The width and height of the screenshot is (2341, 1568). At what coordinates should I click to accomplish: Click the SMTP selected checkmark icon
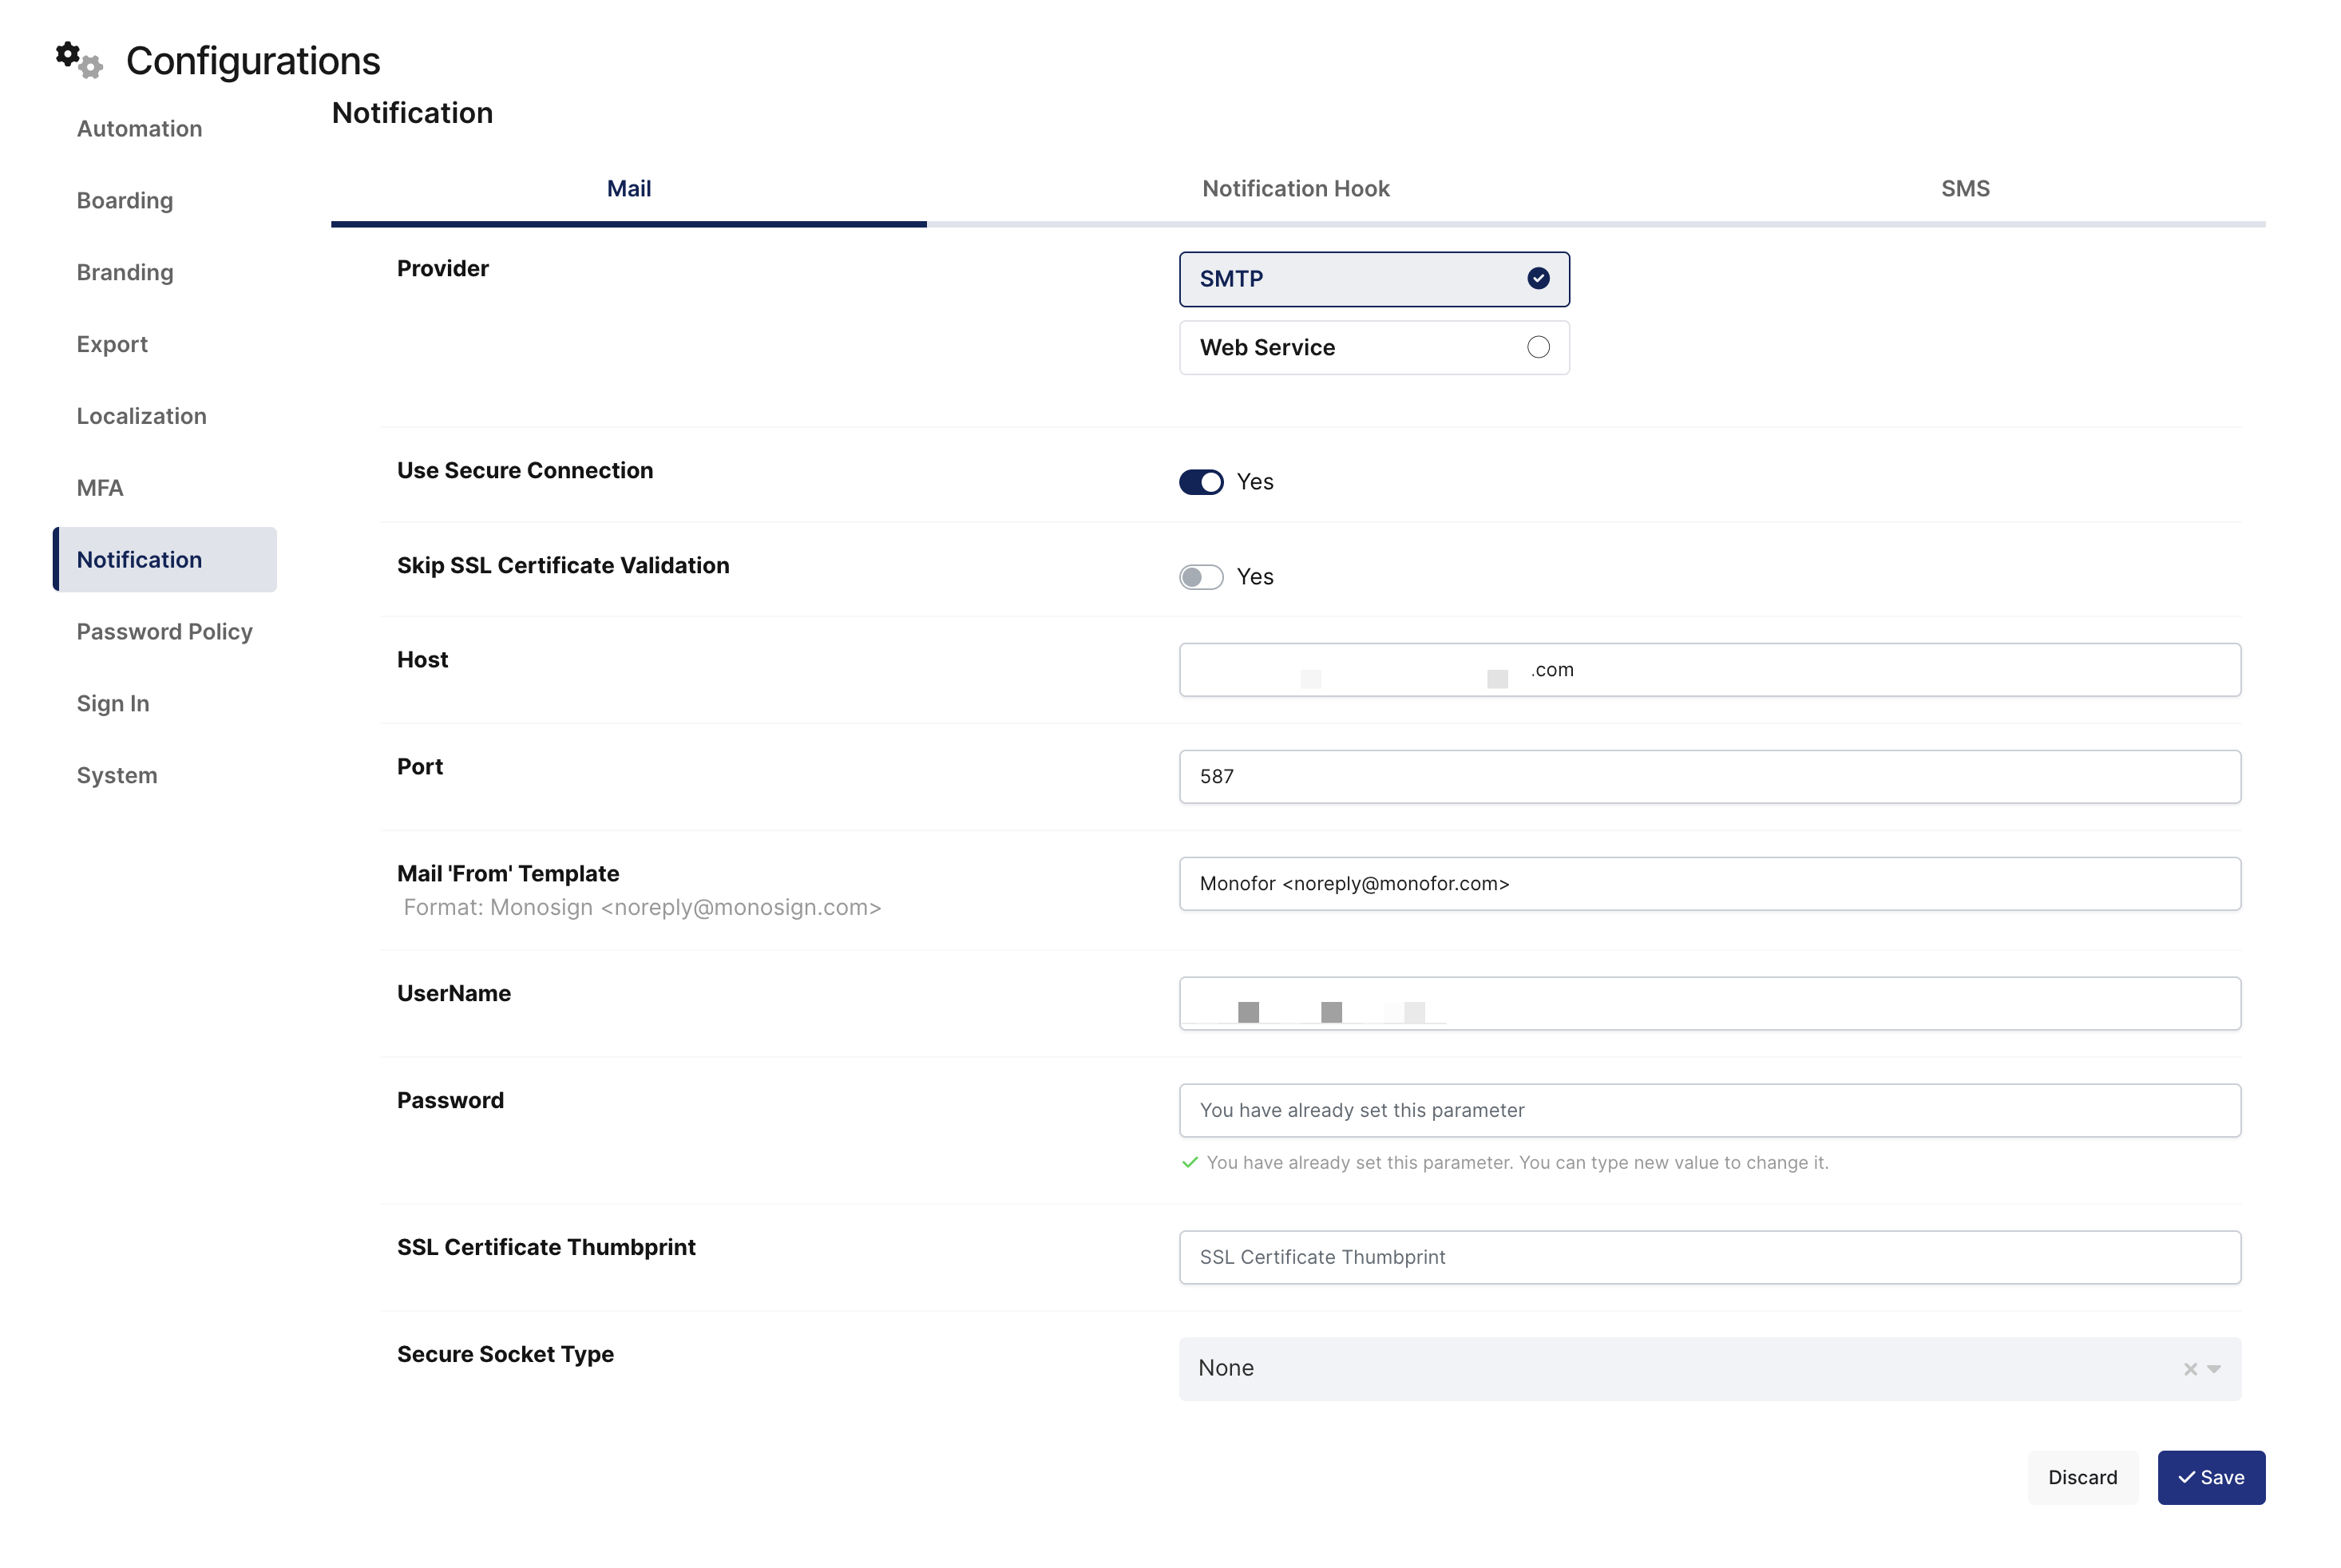1538,278
